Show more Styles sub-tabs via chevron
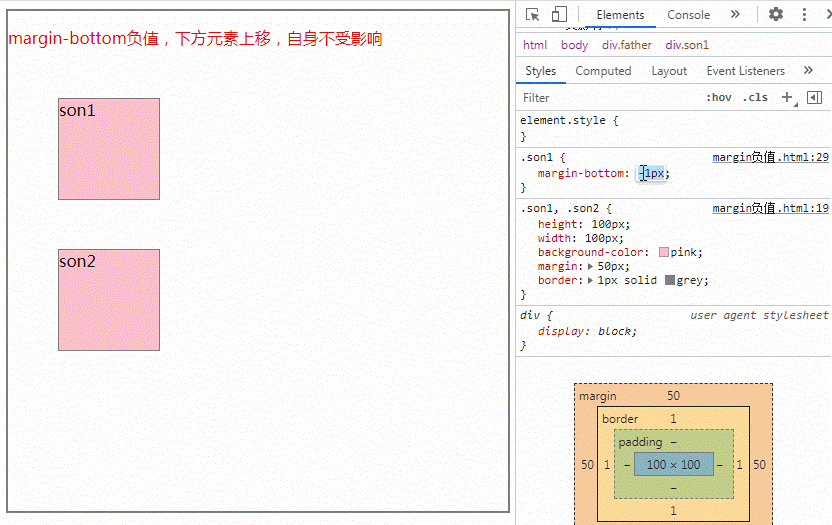 pos(807,71)
